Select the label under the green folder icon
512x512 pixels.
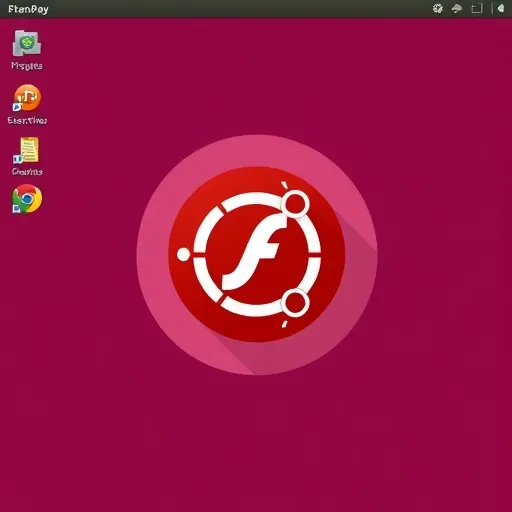tap(27, 66)
